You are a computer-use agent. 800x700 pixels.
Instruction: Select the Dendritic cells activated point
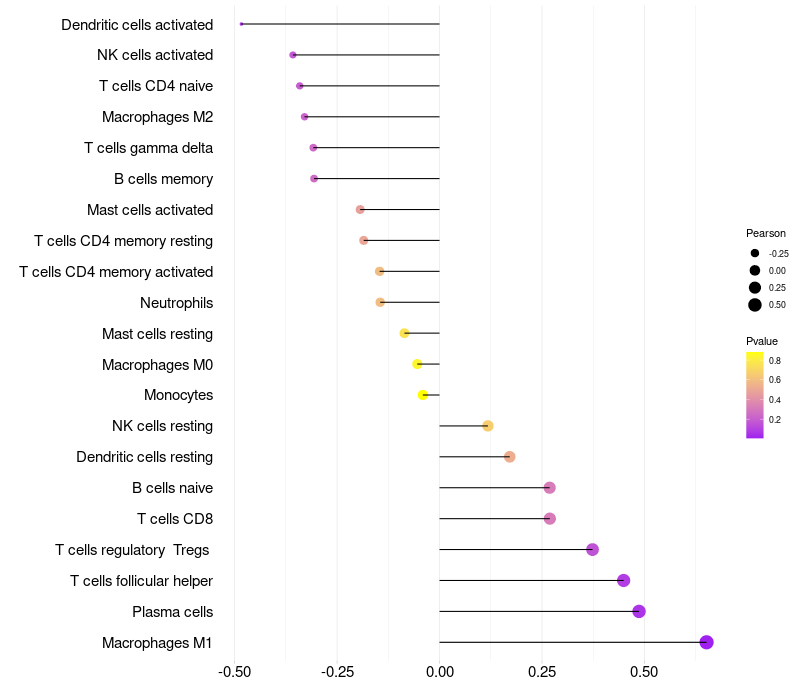(241, 24)
